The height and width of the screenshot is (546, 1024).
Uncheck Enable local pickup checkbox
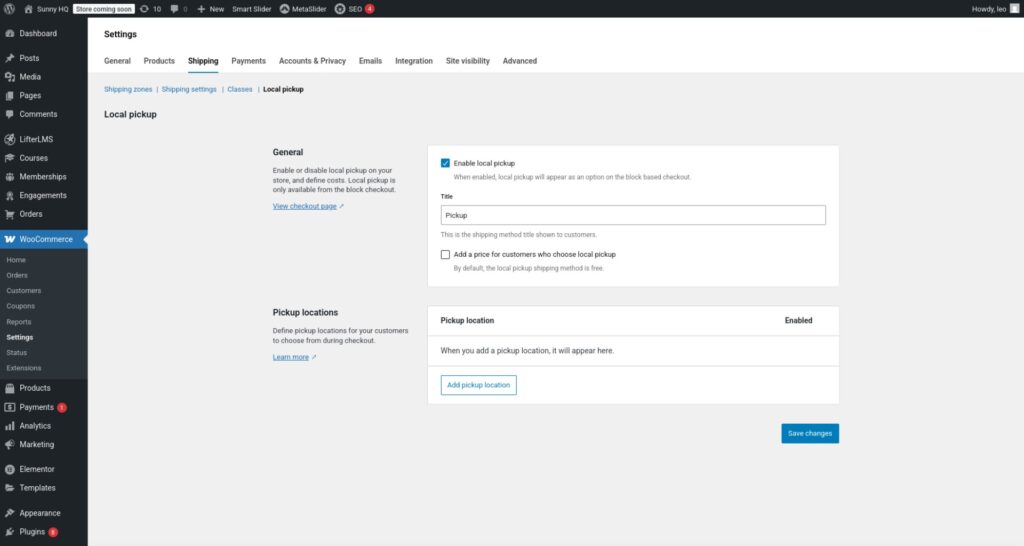[x=445, y=163]
